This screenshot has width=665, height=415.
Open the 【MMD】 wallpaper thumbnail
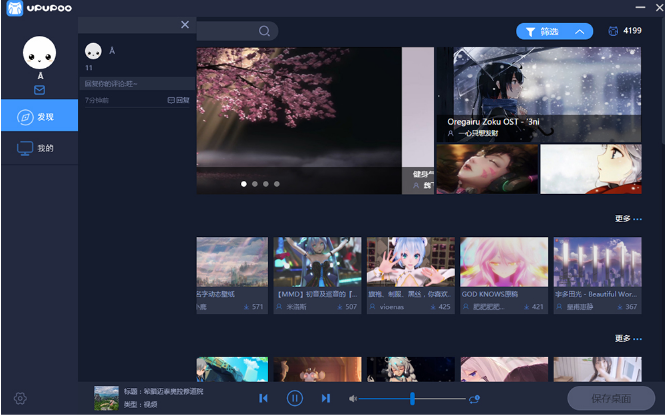pos(318,262)
